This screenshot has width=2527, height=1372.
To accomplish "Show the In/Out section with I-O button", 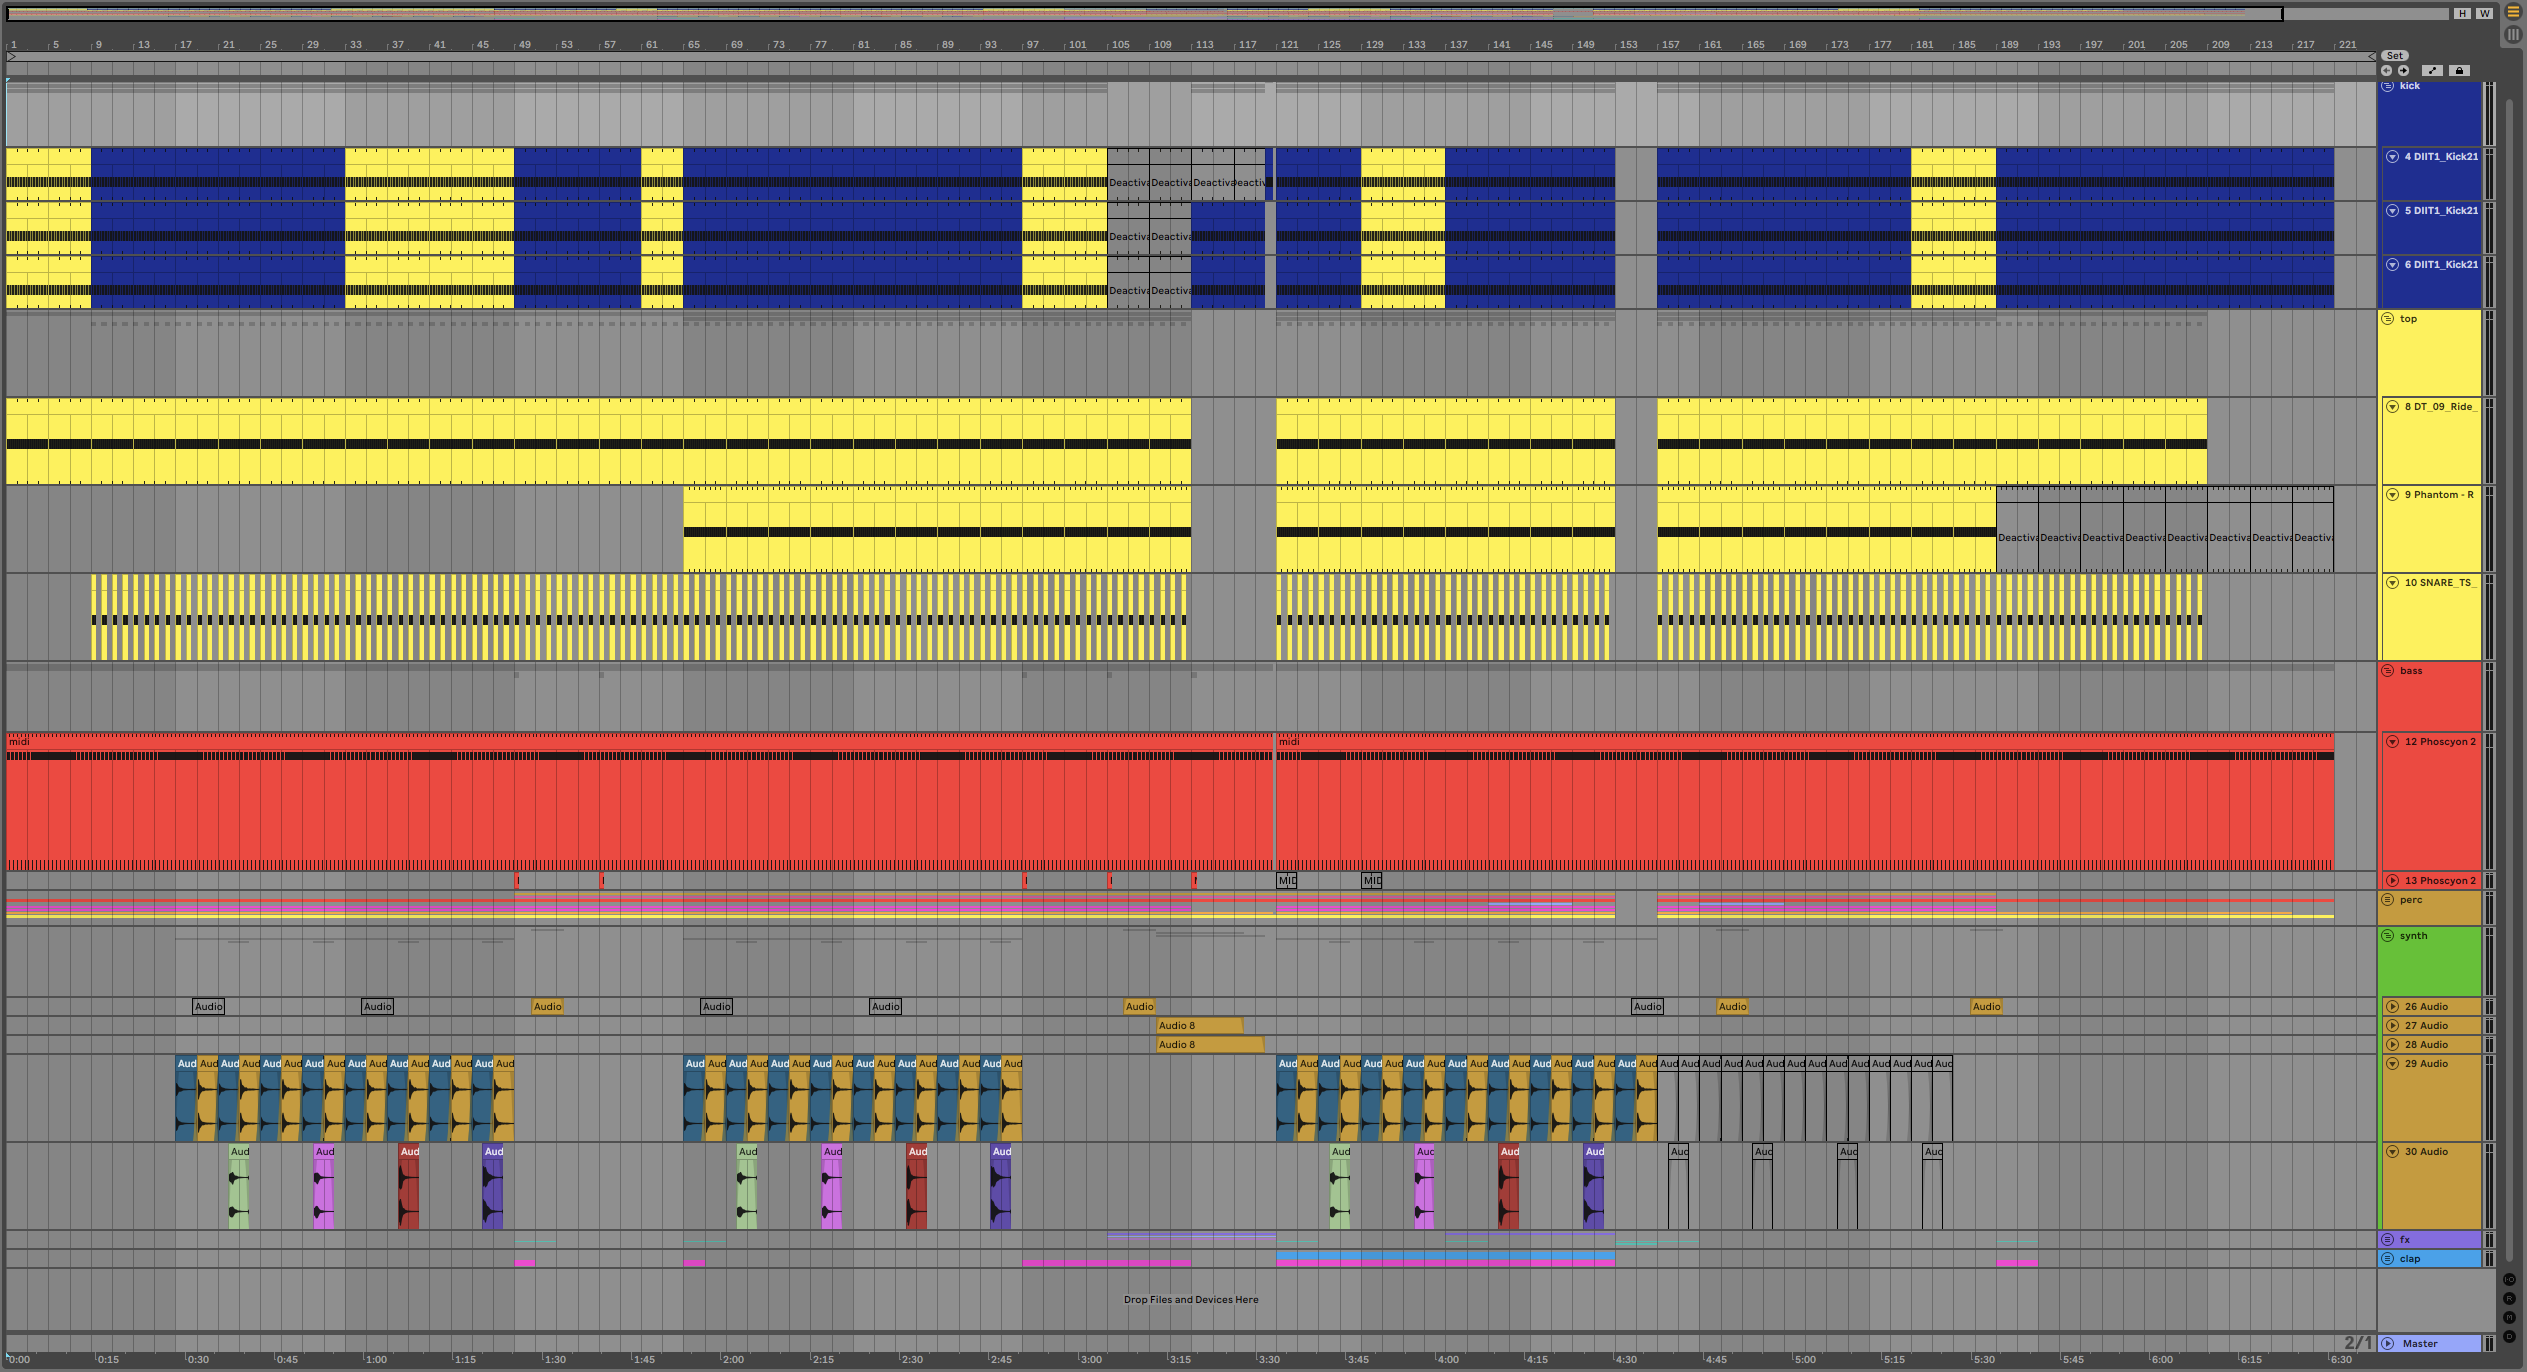I will (2509, 1280).
